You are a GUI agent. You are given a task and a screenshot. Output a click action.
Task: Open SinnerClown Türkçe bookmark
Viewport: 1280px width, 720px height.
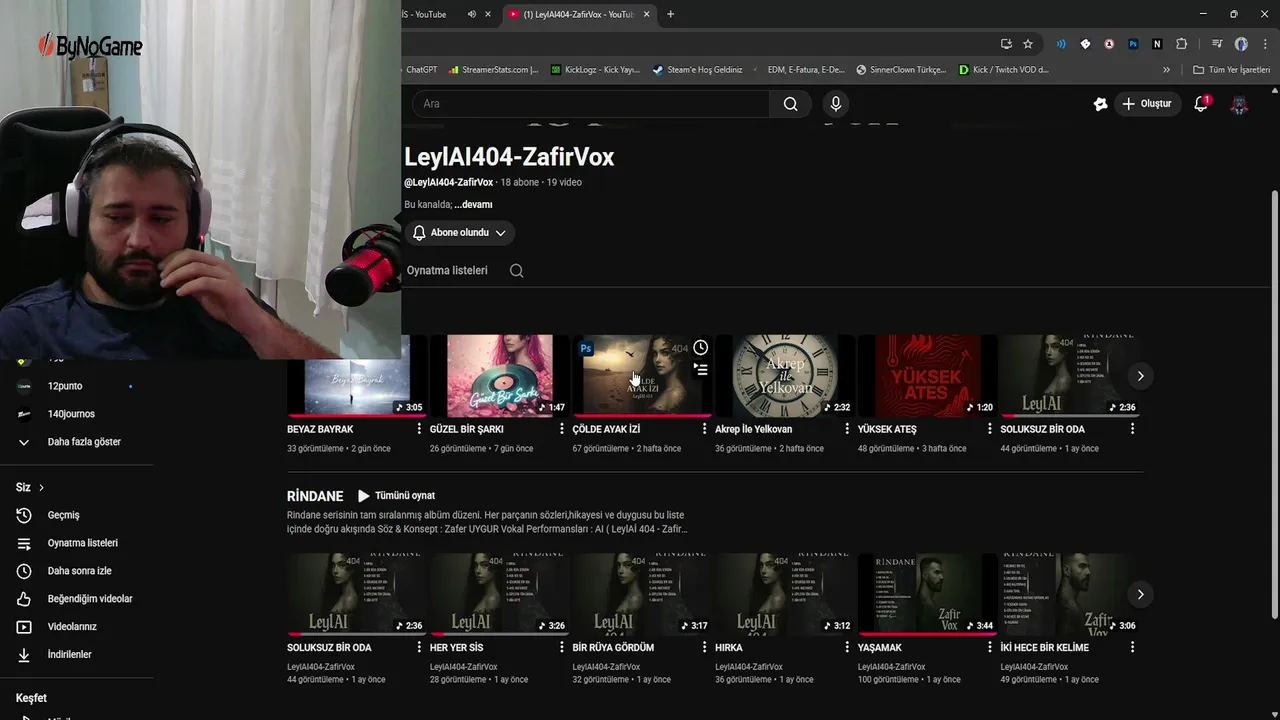(x=900, y=70)
